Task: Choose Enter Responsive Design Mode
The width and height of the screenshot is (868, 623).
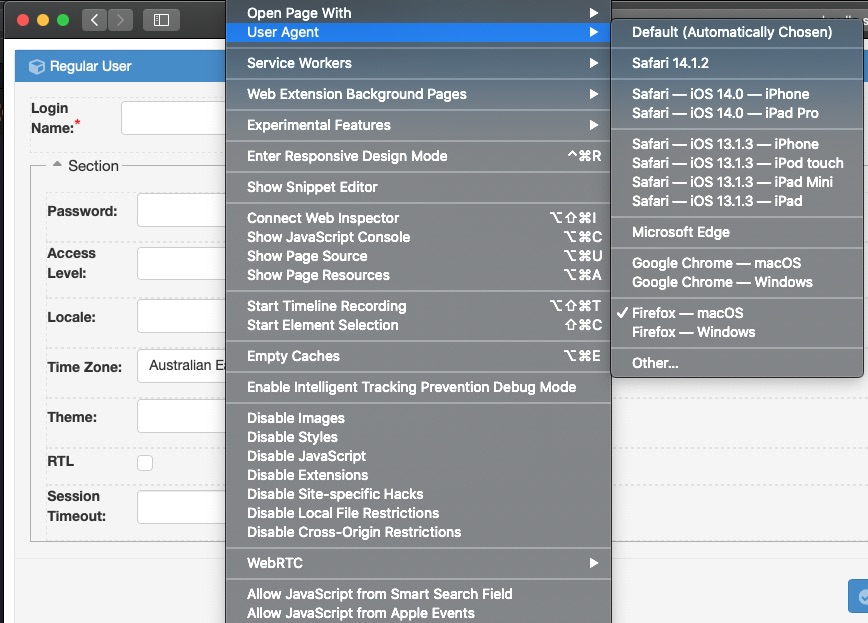Action: (x=418, y=156)
